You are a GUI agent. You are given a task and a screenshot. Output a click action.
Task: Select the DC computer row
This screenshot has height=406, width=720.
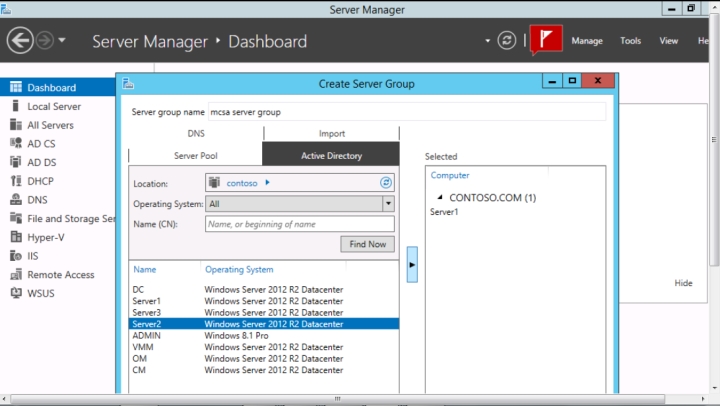[x=264, y=290]
